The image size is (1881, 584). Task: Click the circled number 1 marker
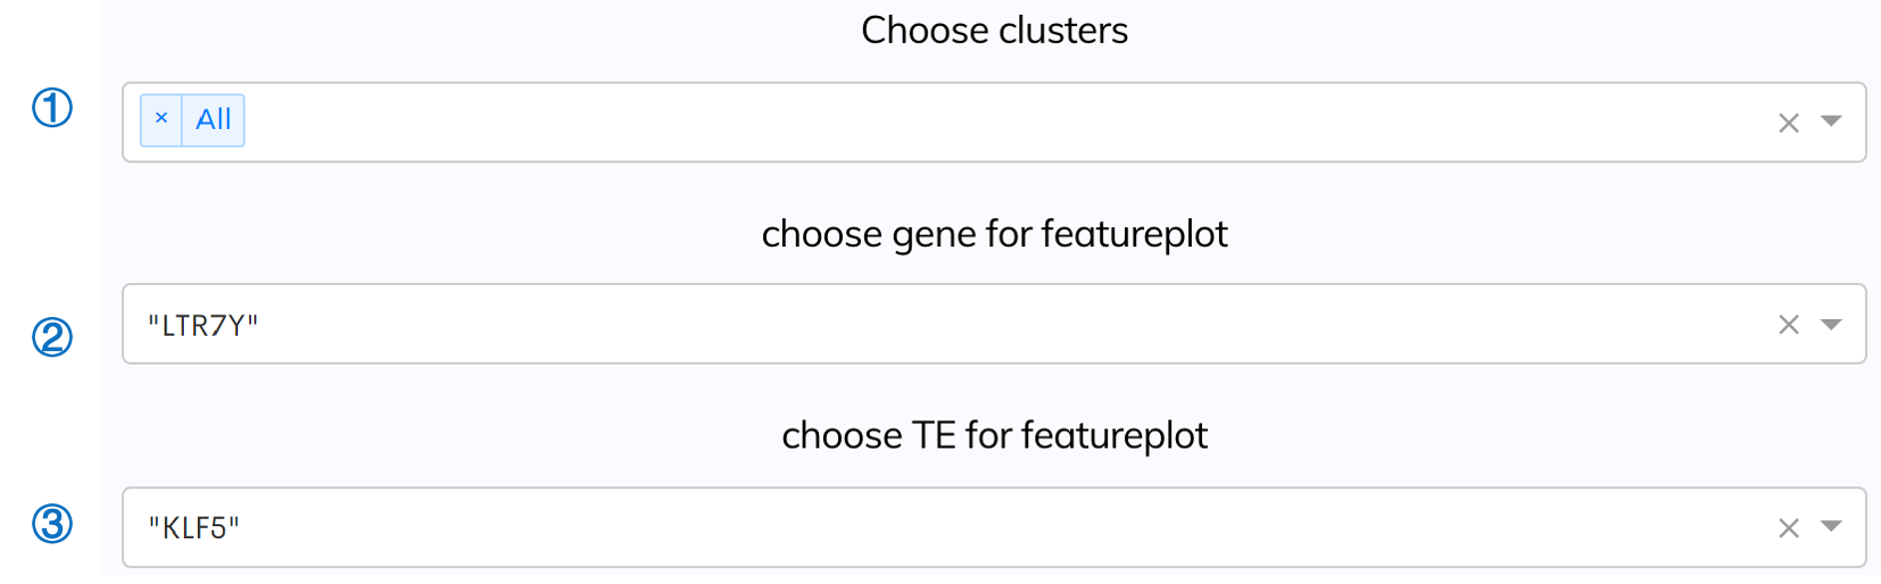(x=52, y=108)
